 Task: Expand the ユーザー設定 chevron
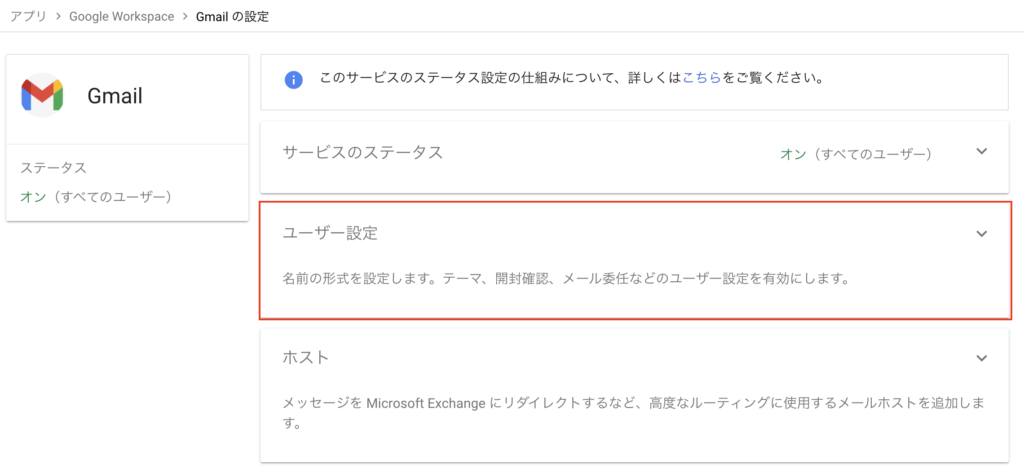[x=981, y=234]
